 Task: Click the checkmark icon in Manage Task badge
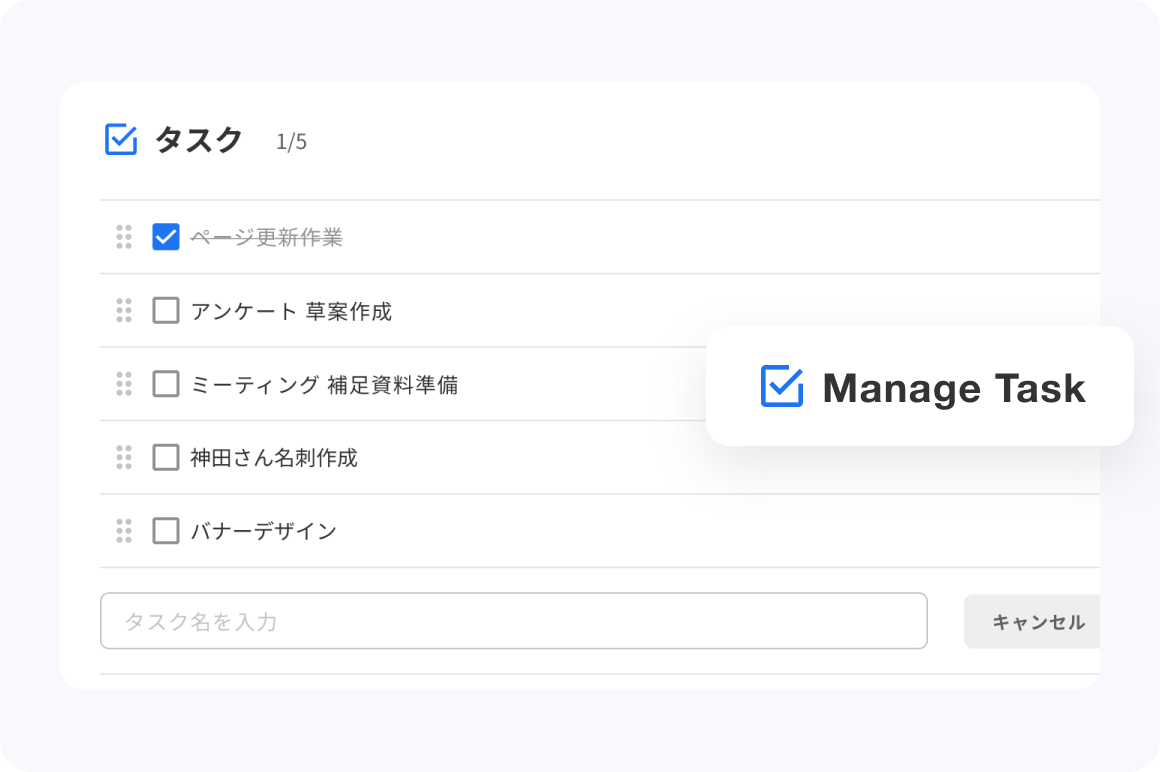[782, 387]
